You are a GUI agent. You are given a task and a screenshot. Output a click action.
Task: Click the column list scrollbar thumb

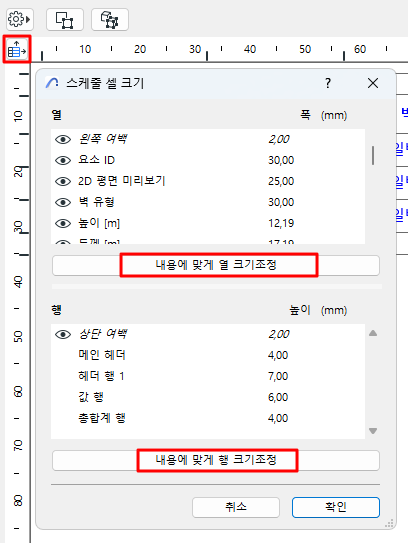point(373,155)
